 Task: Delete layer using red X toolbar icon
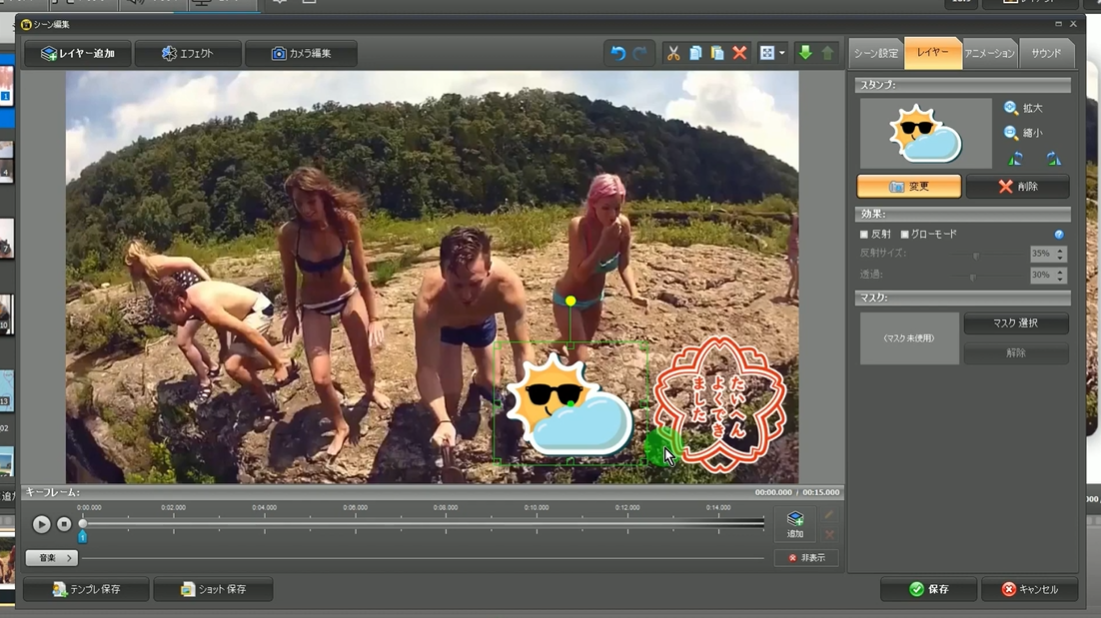tap(740, 53)
